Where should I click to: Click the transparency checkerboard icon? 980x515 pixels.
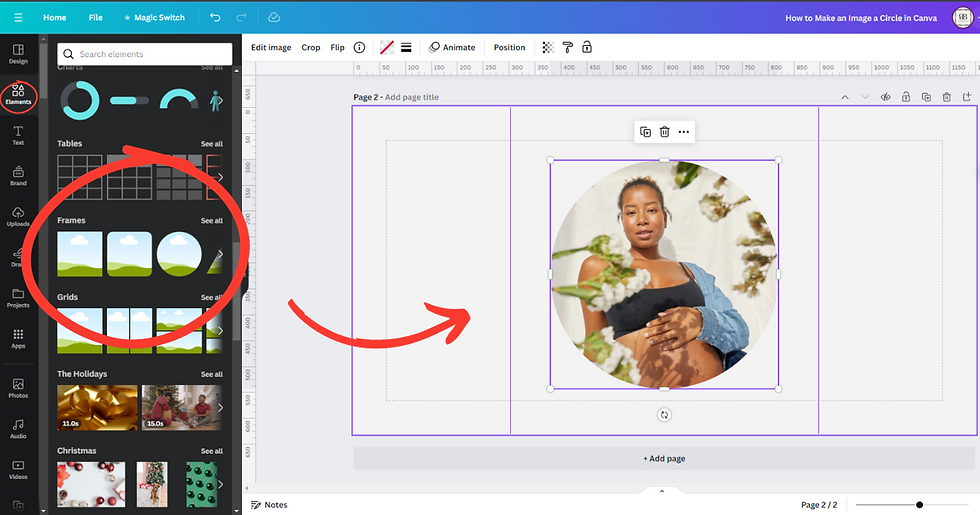pos(548,48)
